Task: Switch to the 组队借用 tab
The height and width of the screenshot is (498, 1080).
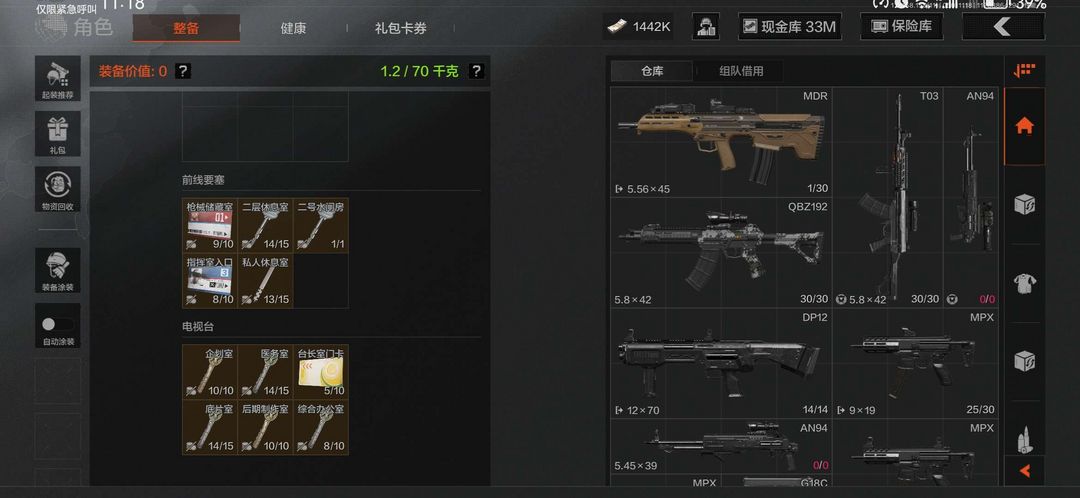Action: click(741, 71)
